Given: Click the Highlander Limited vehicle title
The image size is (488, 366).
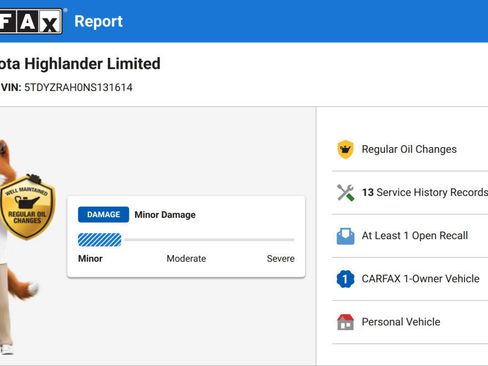Looking at the screenshot, I should (80, 64).
